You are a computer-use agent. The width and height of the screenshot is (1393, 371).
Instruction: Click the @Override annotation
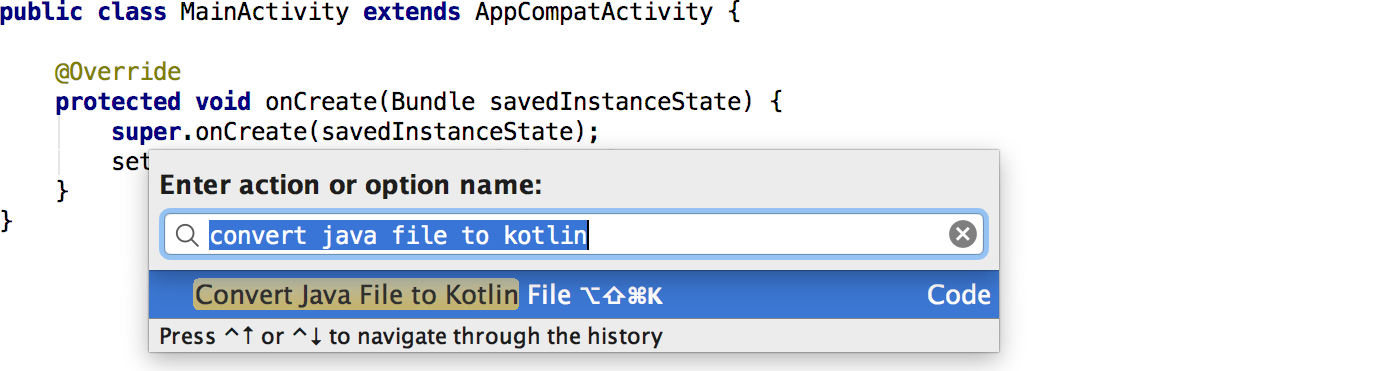[x=118, y=73]
